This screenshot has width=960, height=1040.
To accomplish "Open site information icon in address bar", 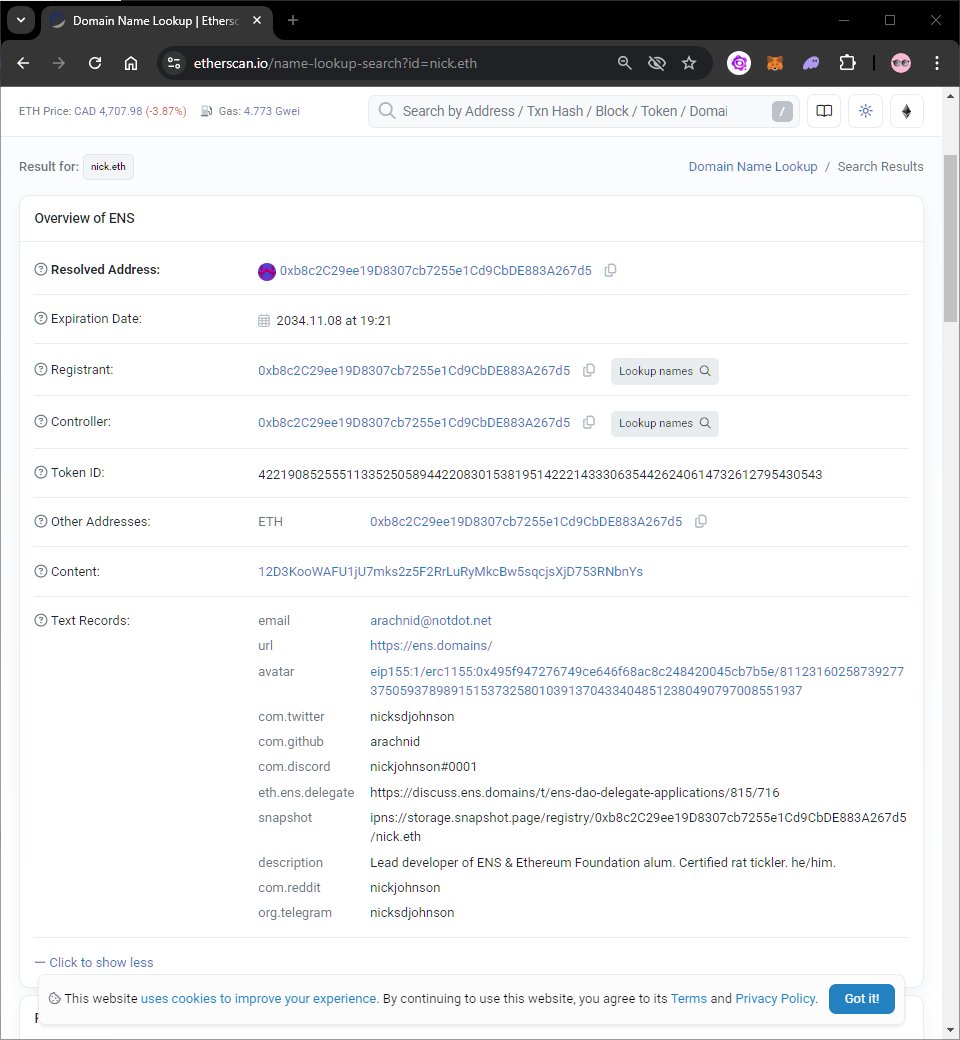I will pyautogui.click(x=174, y=63).
